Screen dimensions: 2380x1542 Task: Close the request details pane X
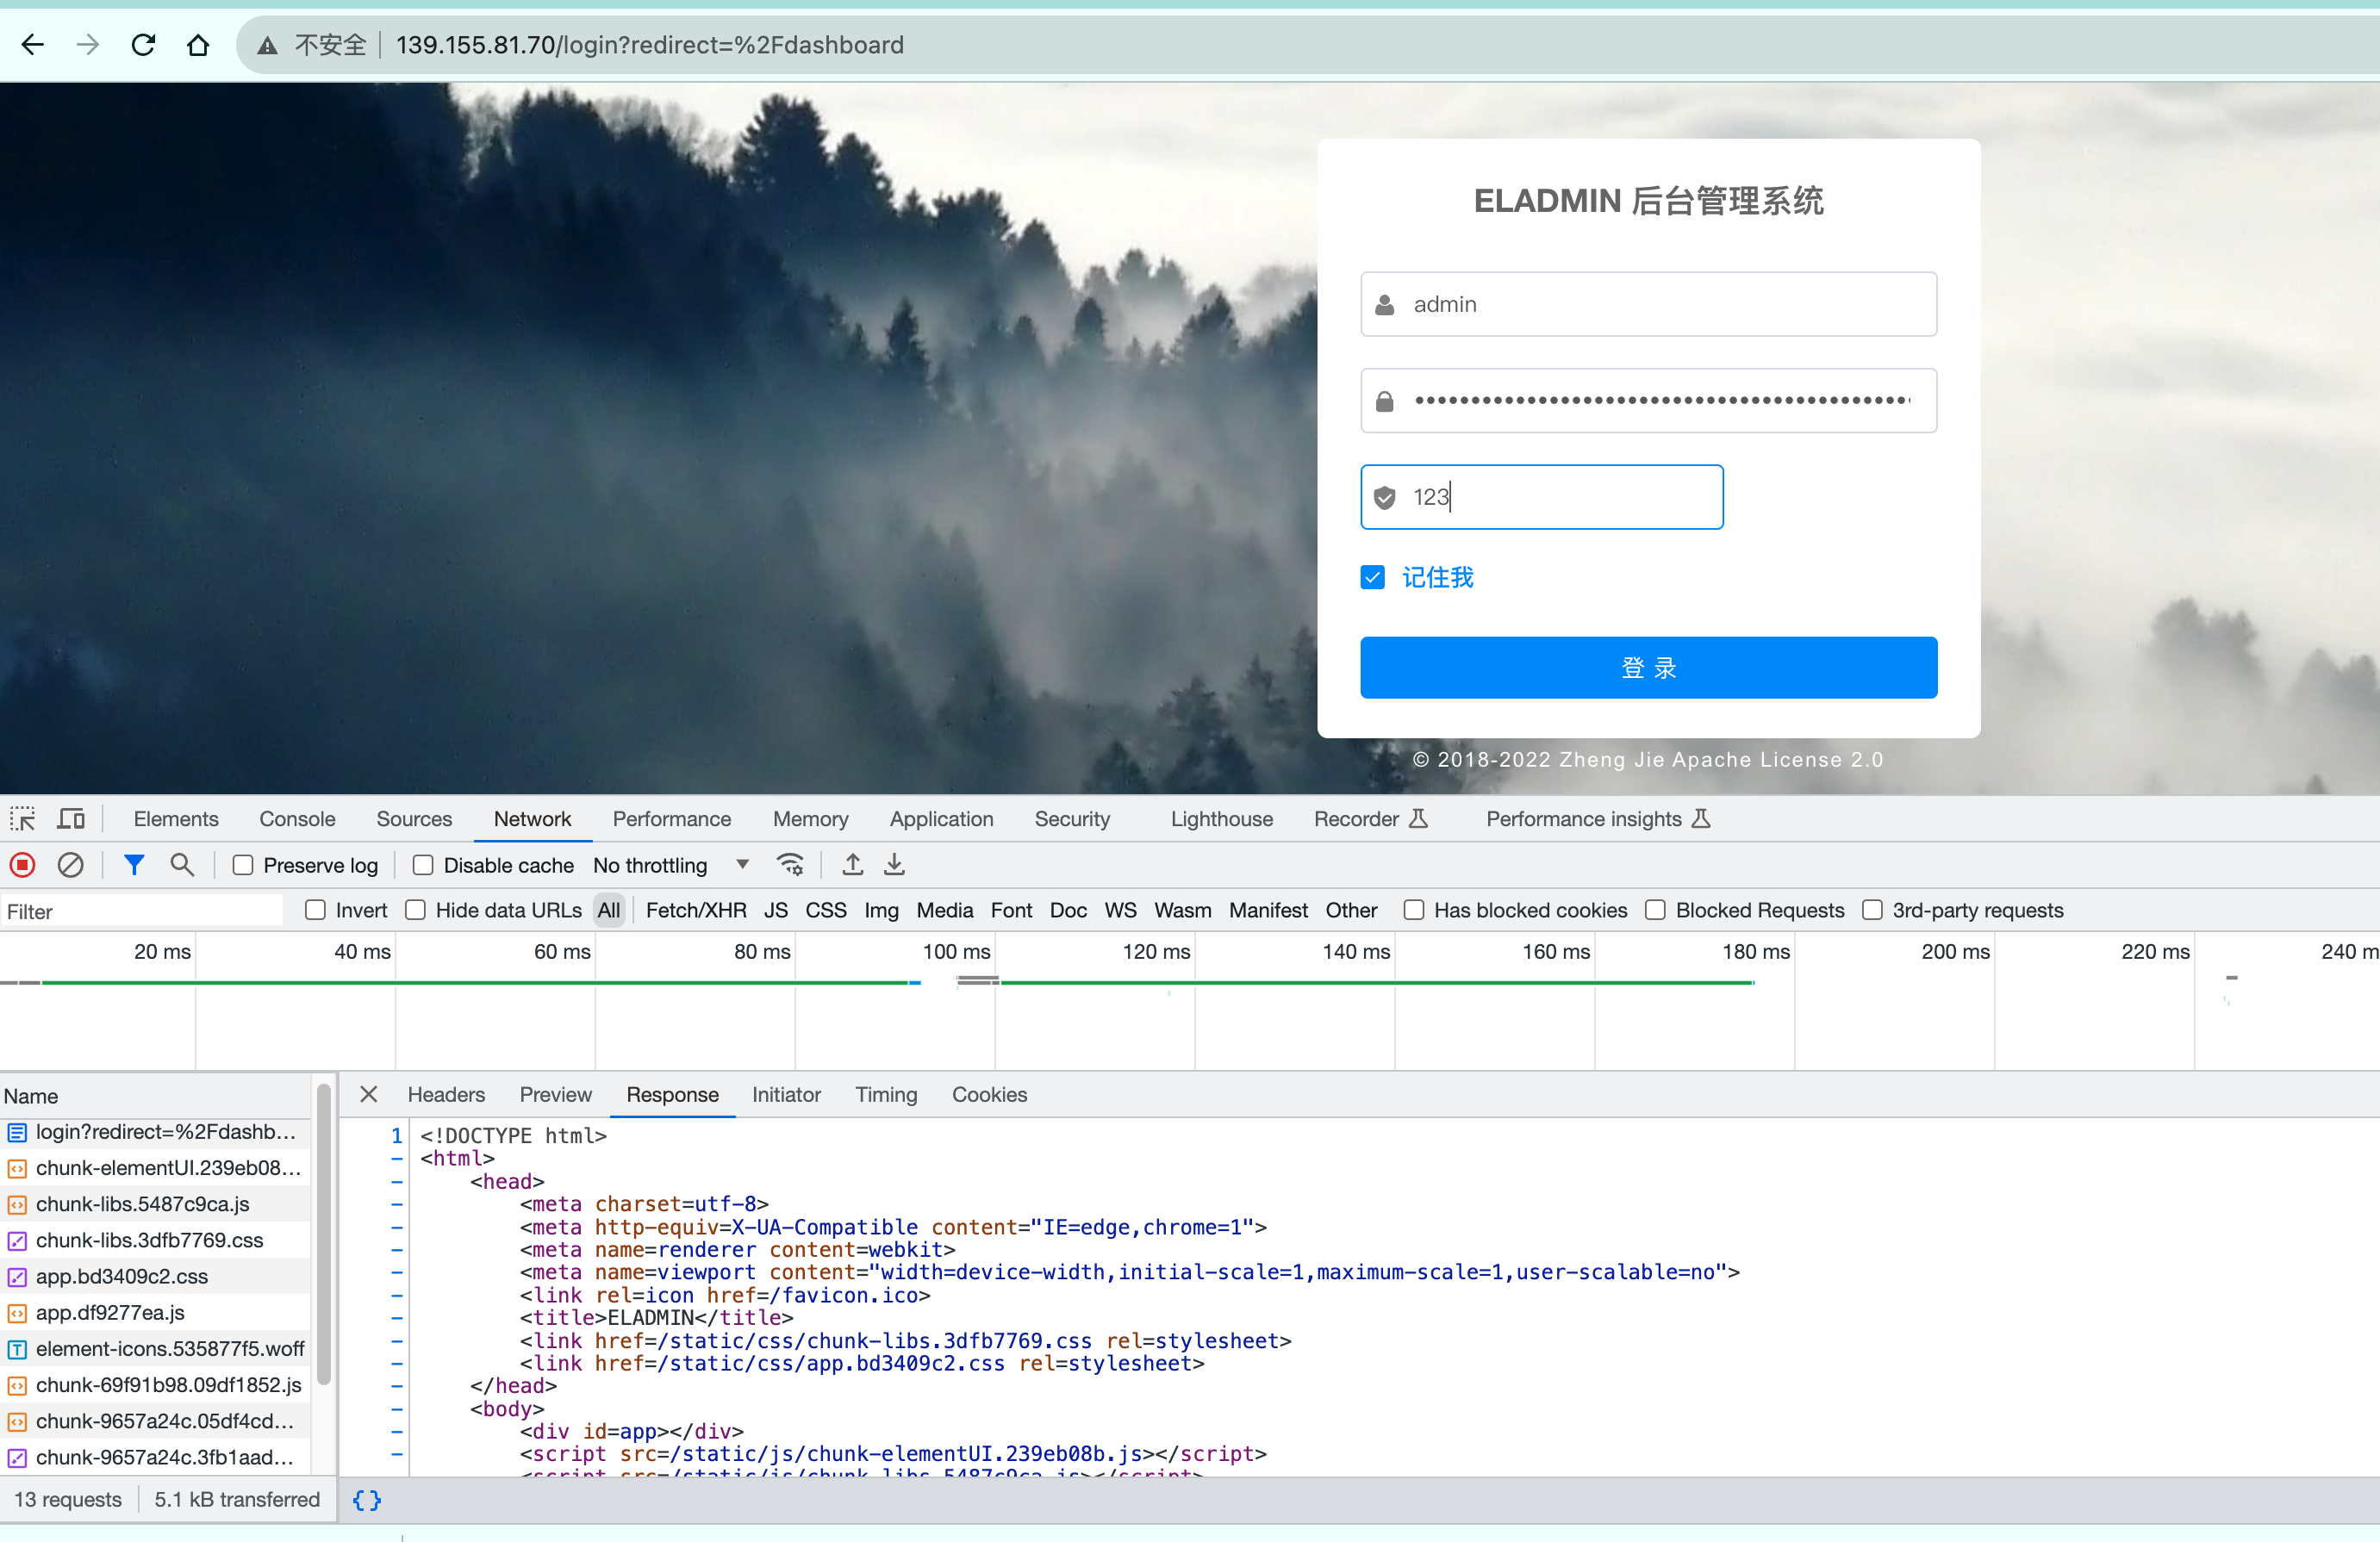pos(369,1094)
